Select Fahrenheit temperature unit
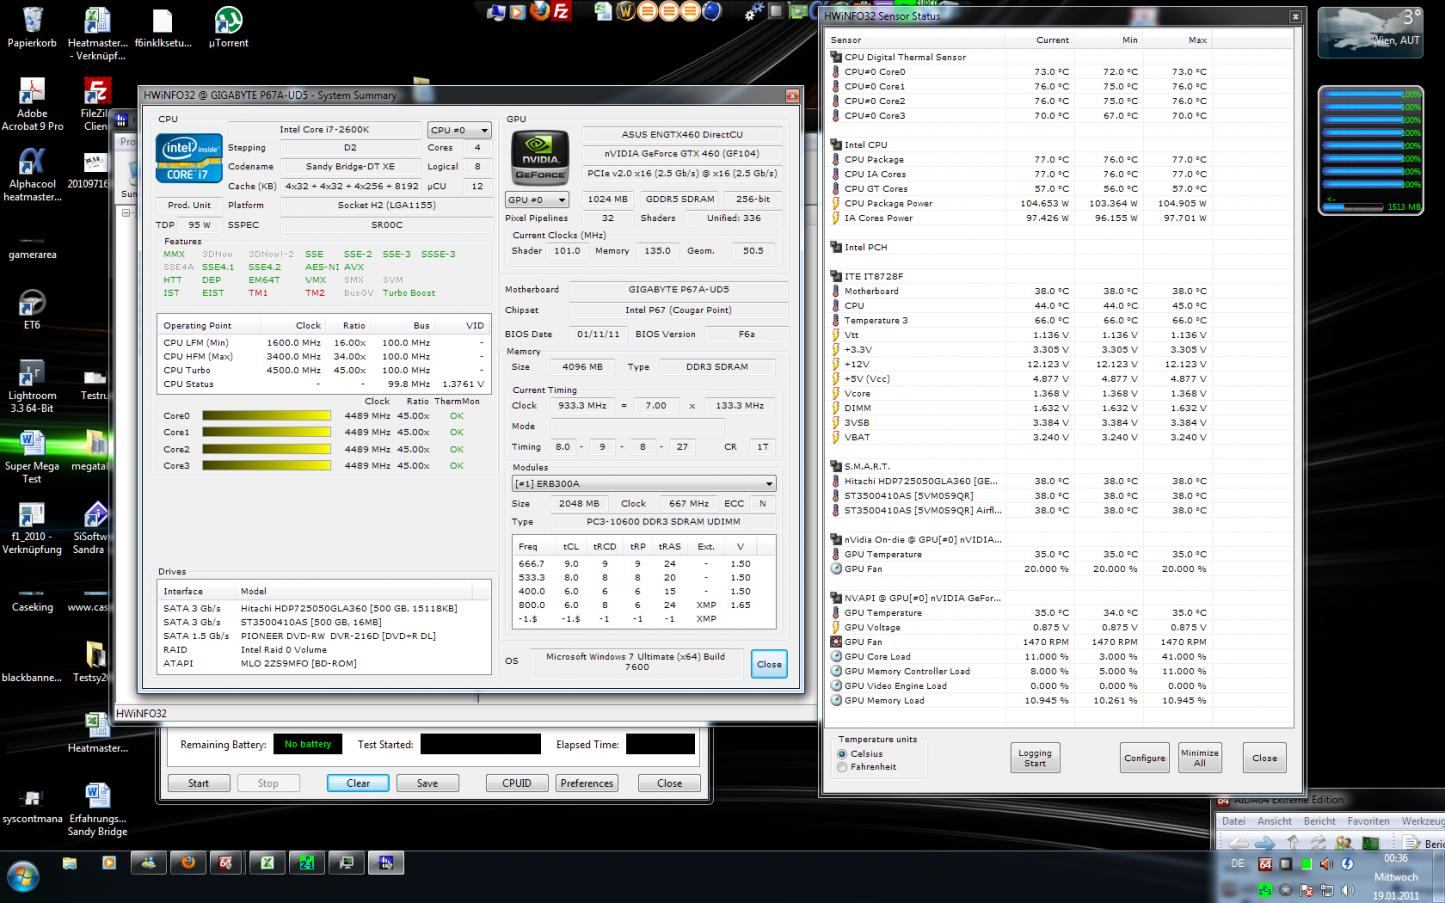The width and height of the screenshot is (1445, 903). point(842,767)
